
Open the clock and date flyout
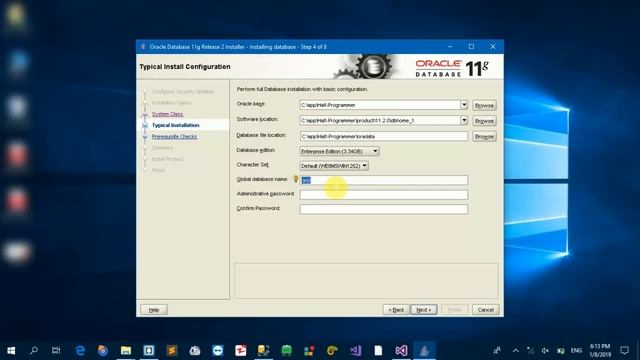pyautogui.click(x=600, y=350)
